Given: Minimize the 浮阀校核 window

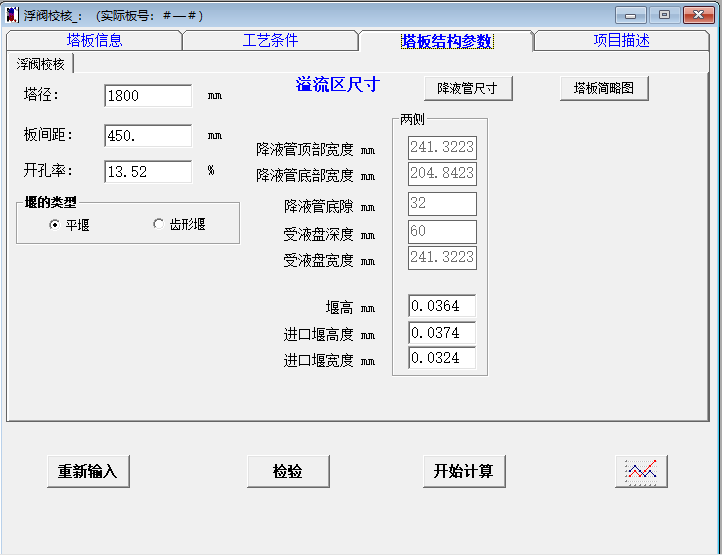Looking at the screenshot, I should 631,15.
